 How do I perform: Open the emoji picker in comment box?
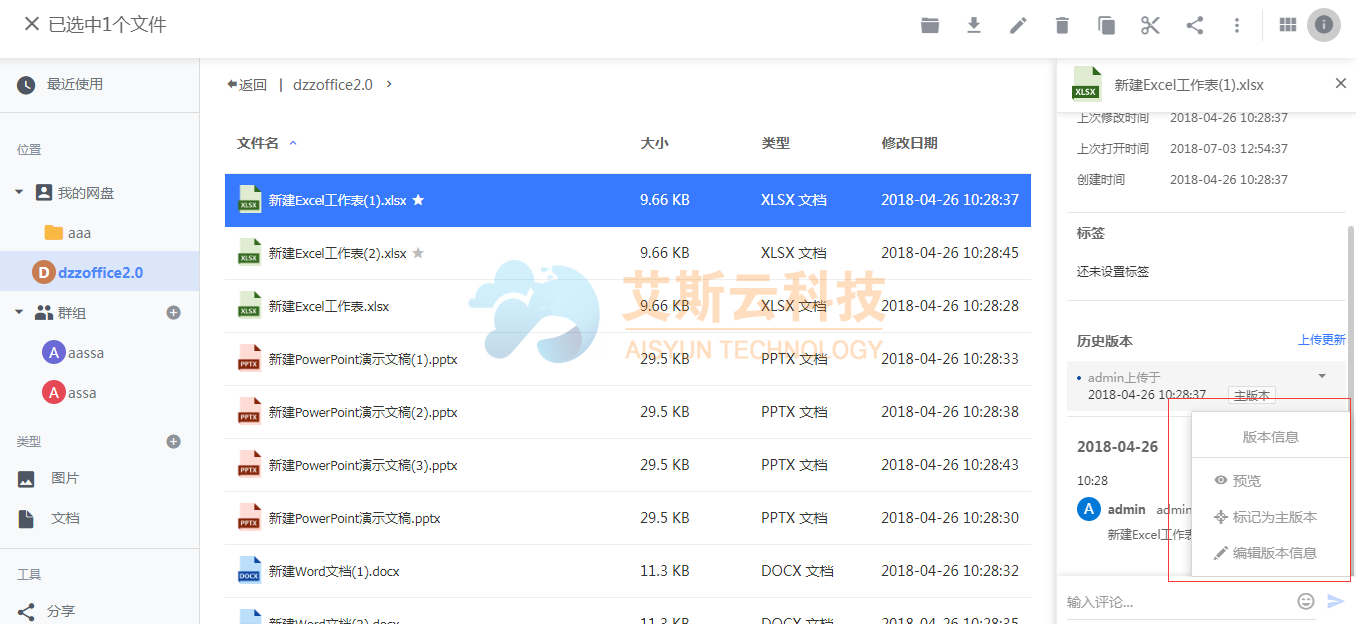(x=1306, y=601)
